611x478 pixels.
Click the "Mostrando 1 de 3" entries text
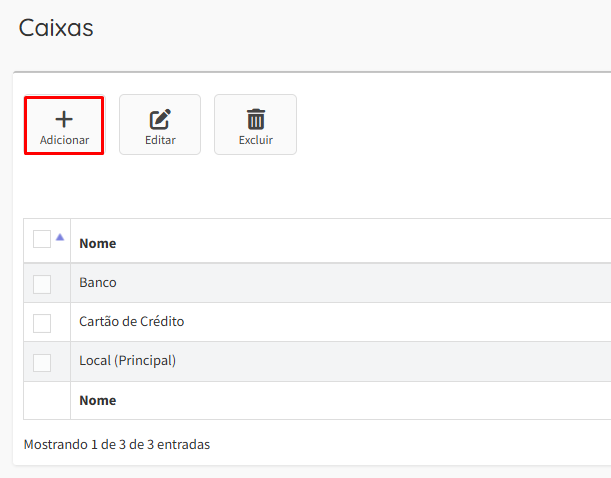pyautogui.click(x=116, y=443)
